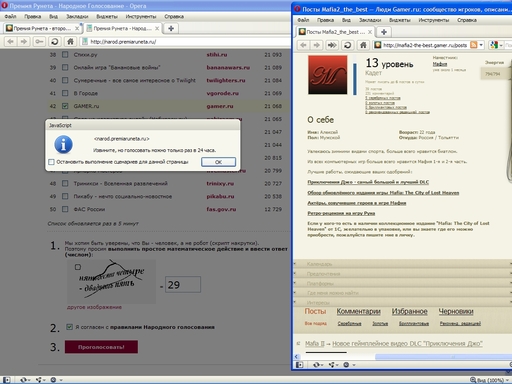
Task: Toggle the GAMER.ru checkbox in row 42
Action: (65, 106)
